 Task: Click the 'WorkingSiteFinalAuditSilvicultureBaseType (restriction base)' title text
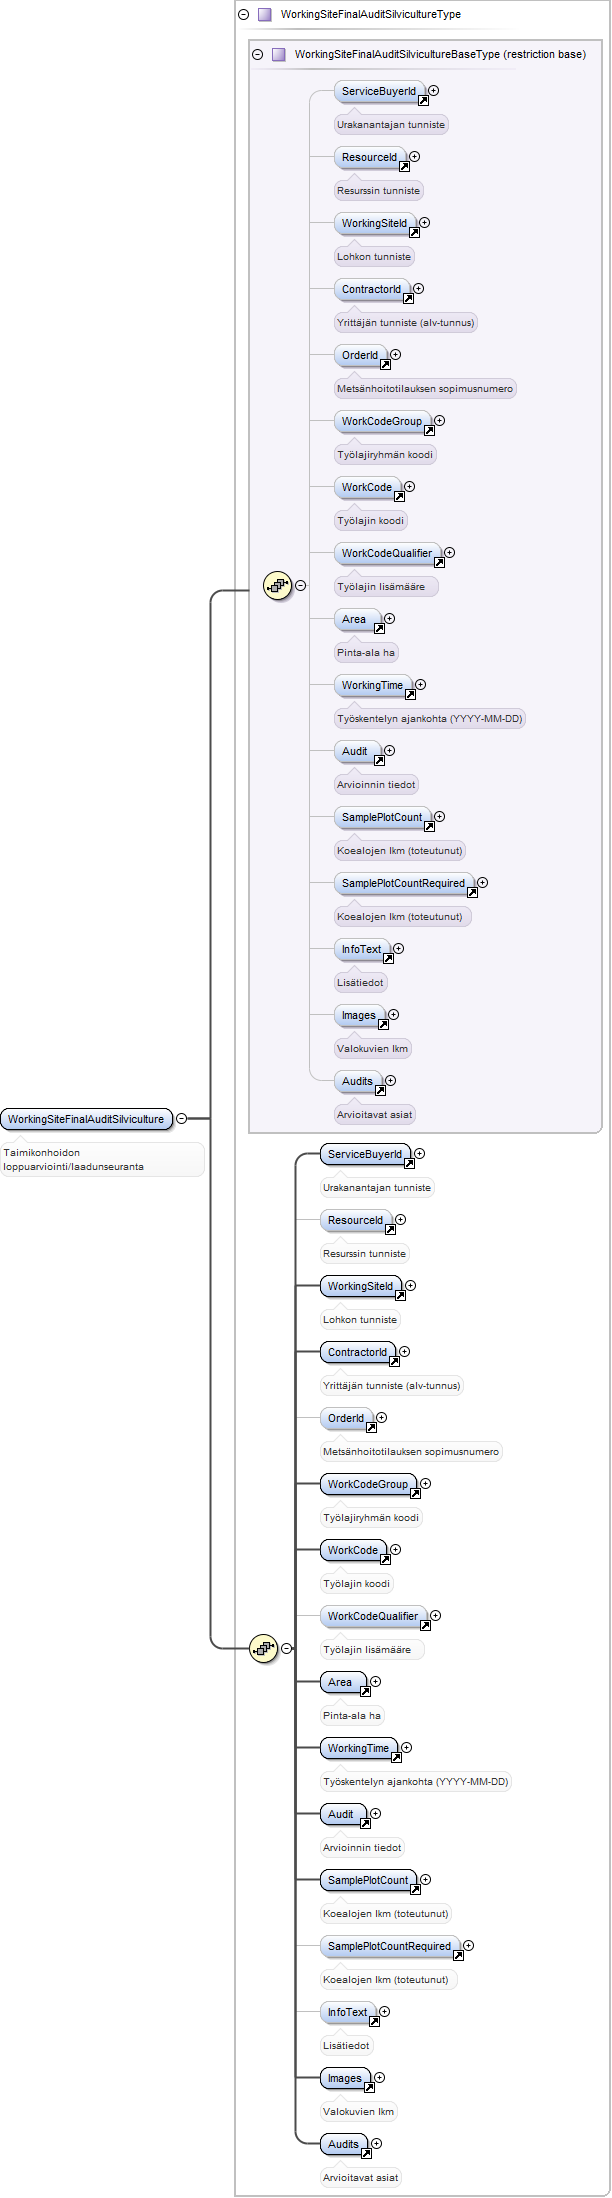tap(440, 55)
